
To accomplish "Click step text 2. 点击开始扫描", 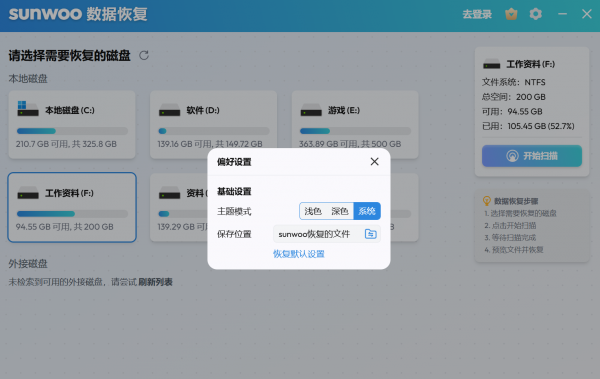I will 510,225.
